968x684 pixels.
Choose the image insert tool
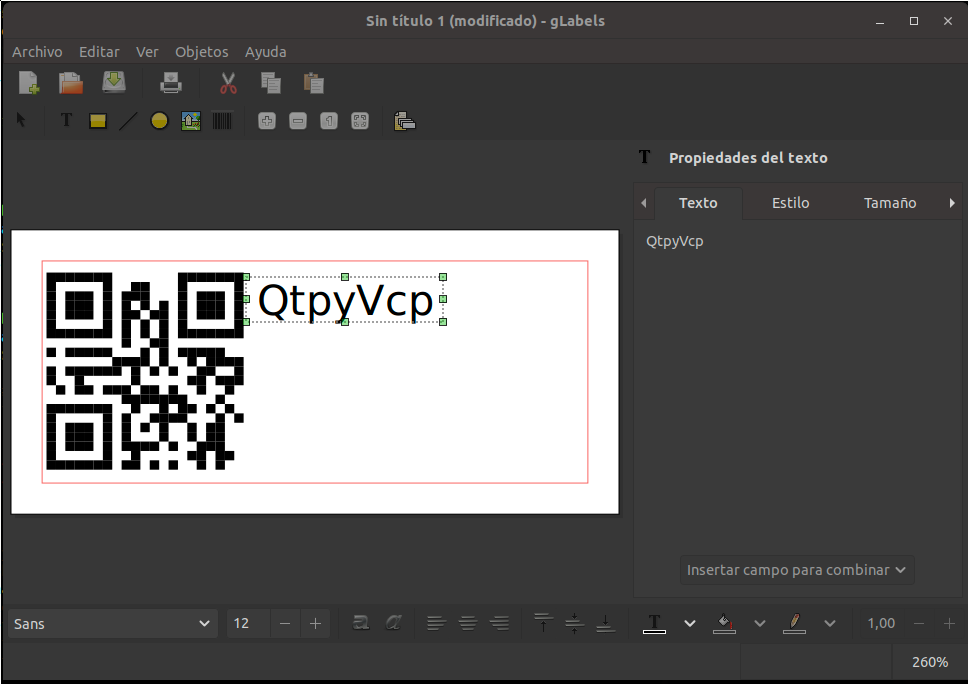(191, 121)
